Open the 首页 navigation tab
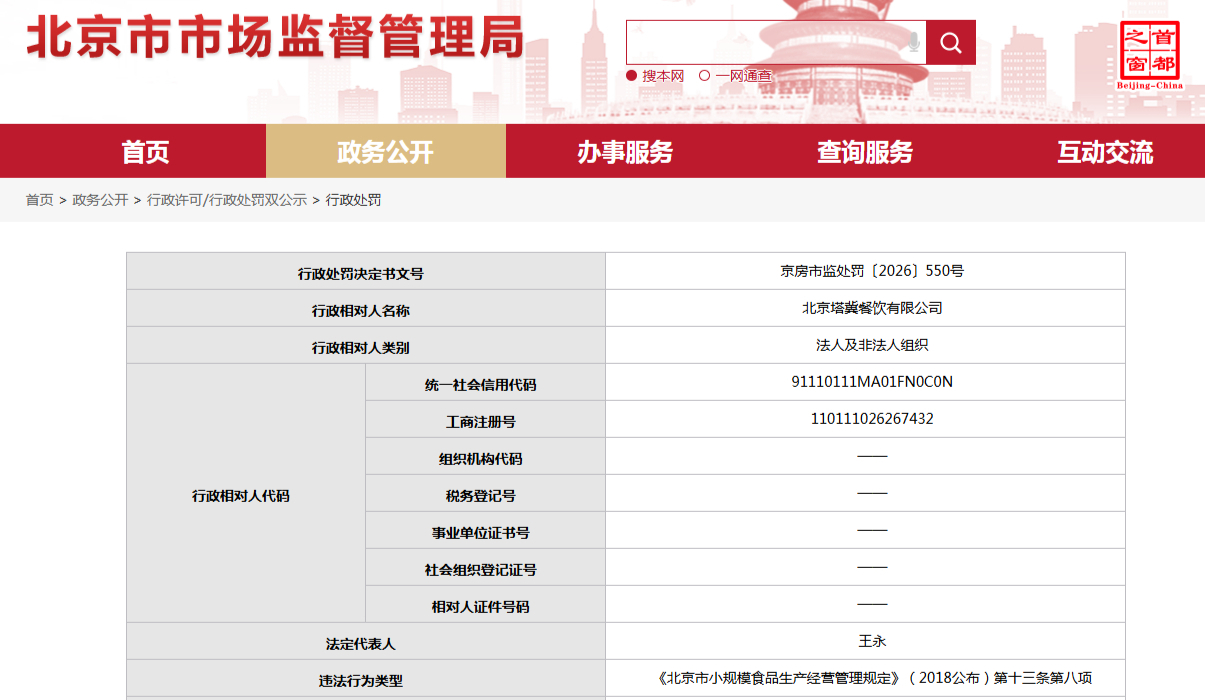 145,152
